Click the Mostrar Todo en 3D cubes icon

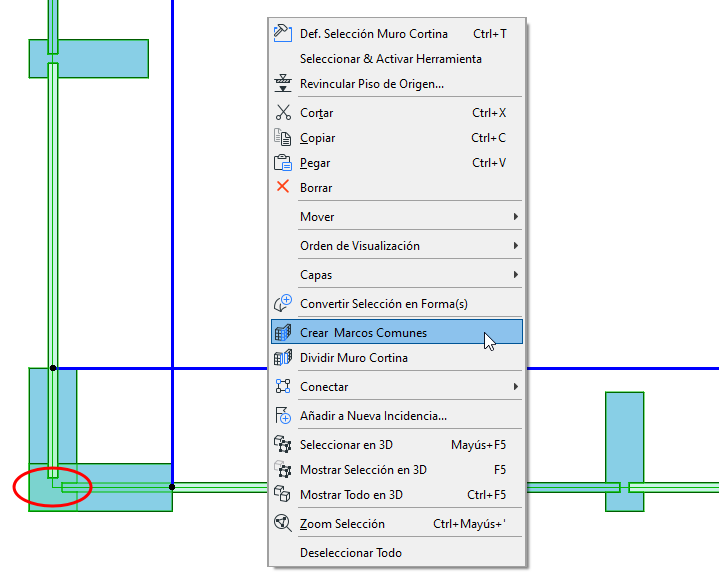282,495
